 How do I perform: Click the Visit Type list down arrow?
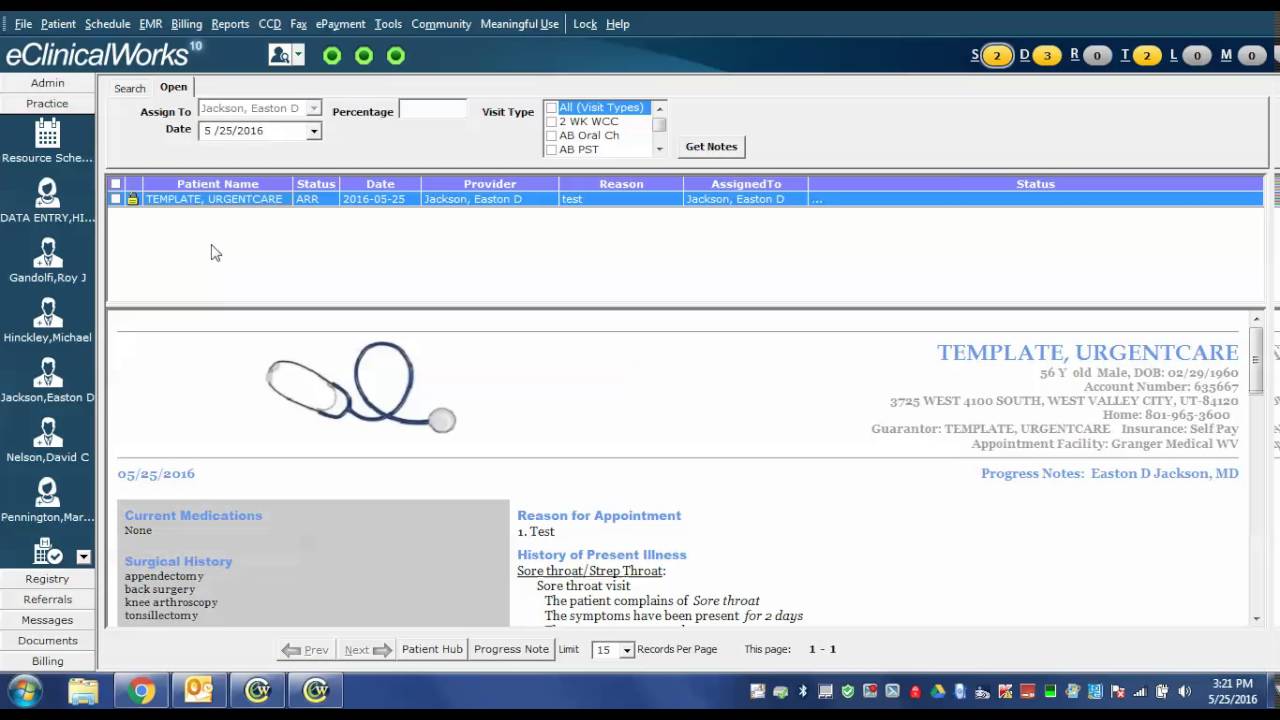pos(659,149)
